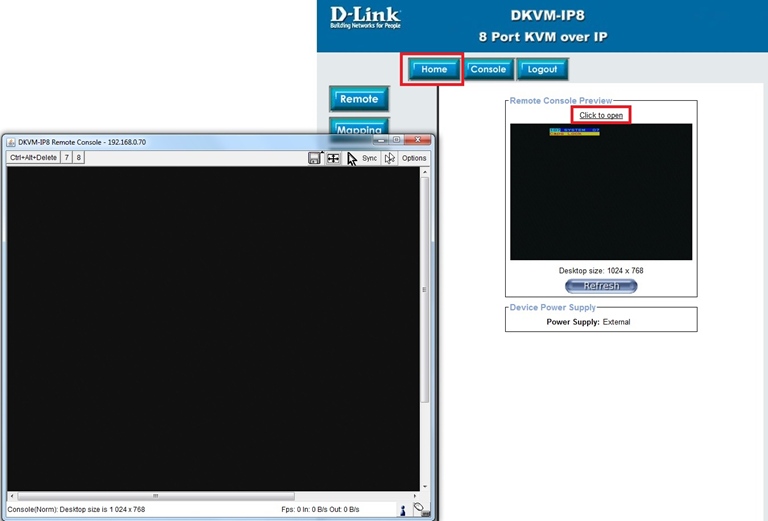
Task: Click the floppy disk drive redirection icon
Action: (x=314, y=158)
